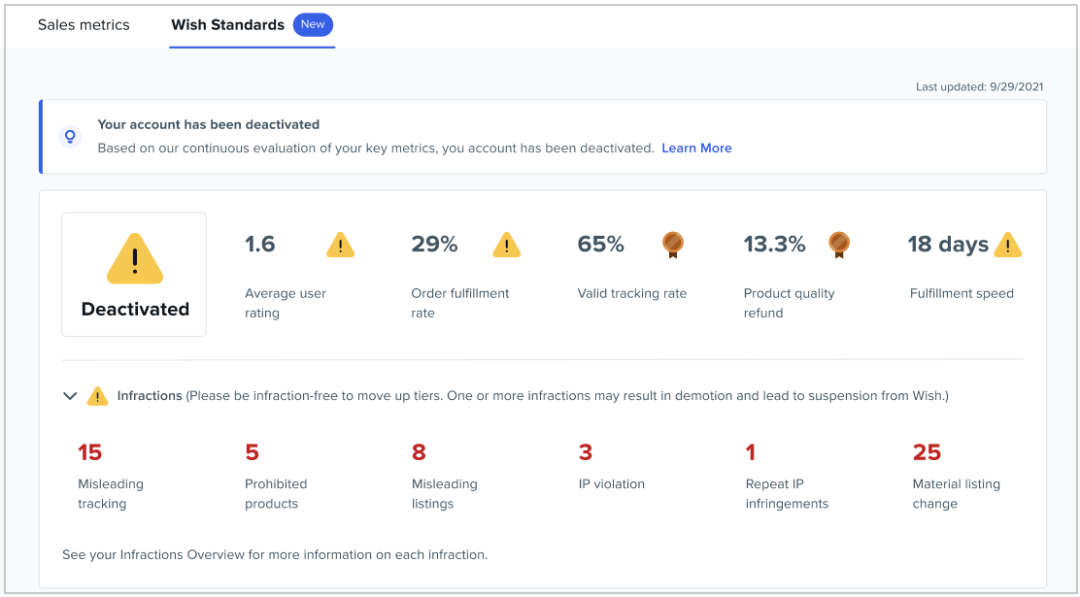The height and width of the screenshot is (597, 1080).
Task: Click the 5 Prohibited products count
Action: [252, 453]
